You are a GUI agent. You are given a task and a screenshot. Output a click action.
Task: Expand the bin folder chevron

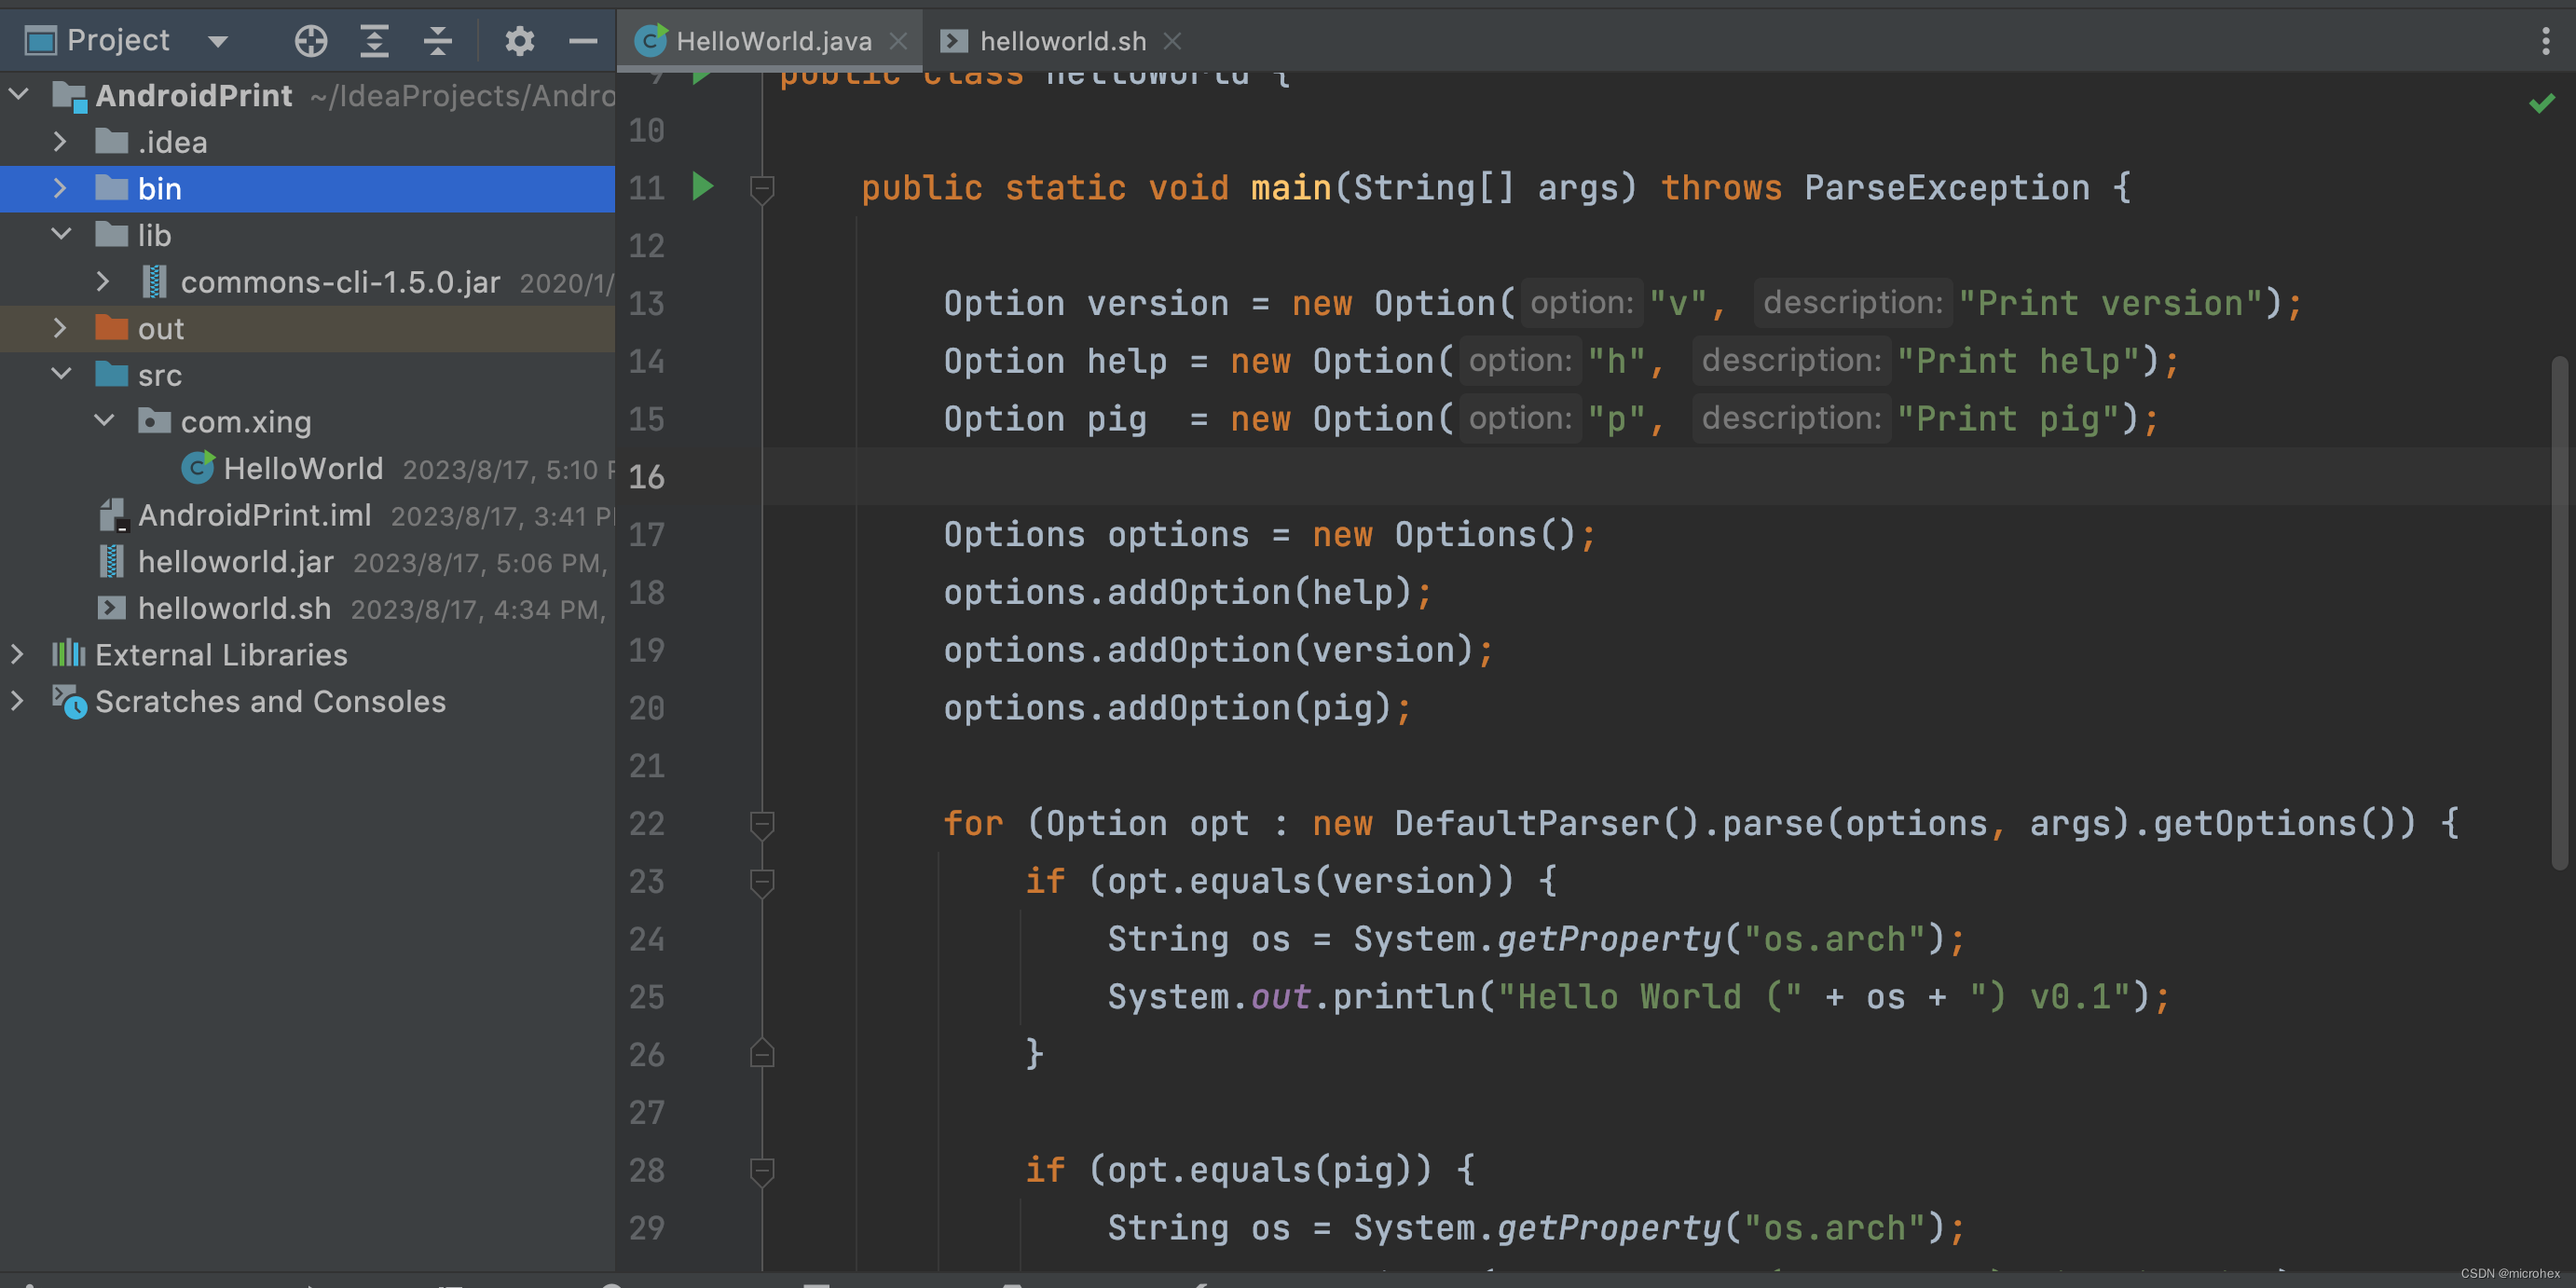[60, 188]
